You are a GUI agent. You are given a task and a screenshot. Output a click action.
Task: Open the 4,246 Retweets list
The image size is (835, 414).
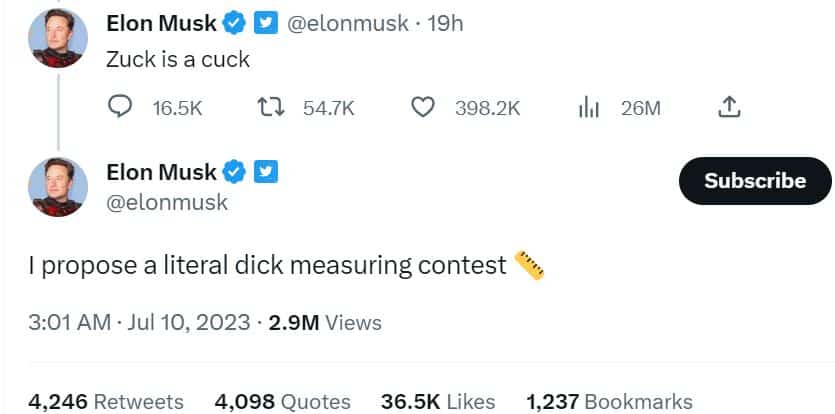[105, 401]
